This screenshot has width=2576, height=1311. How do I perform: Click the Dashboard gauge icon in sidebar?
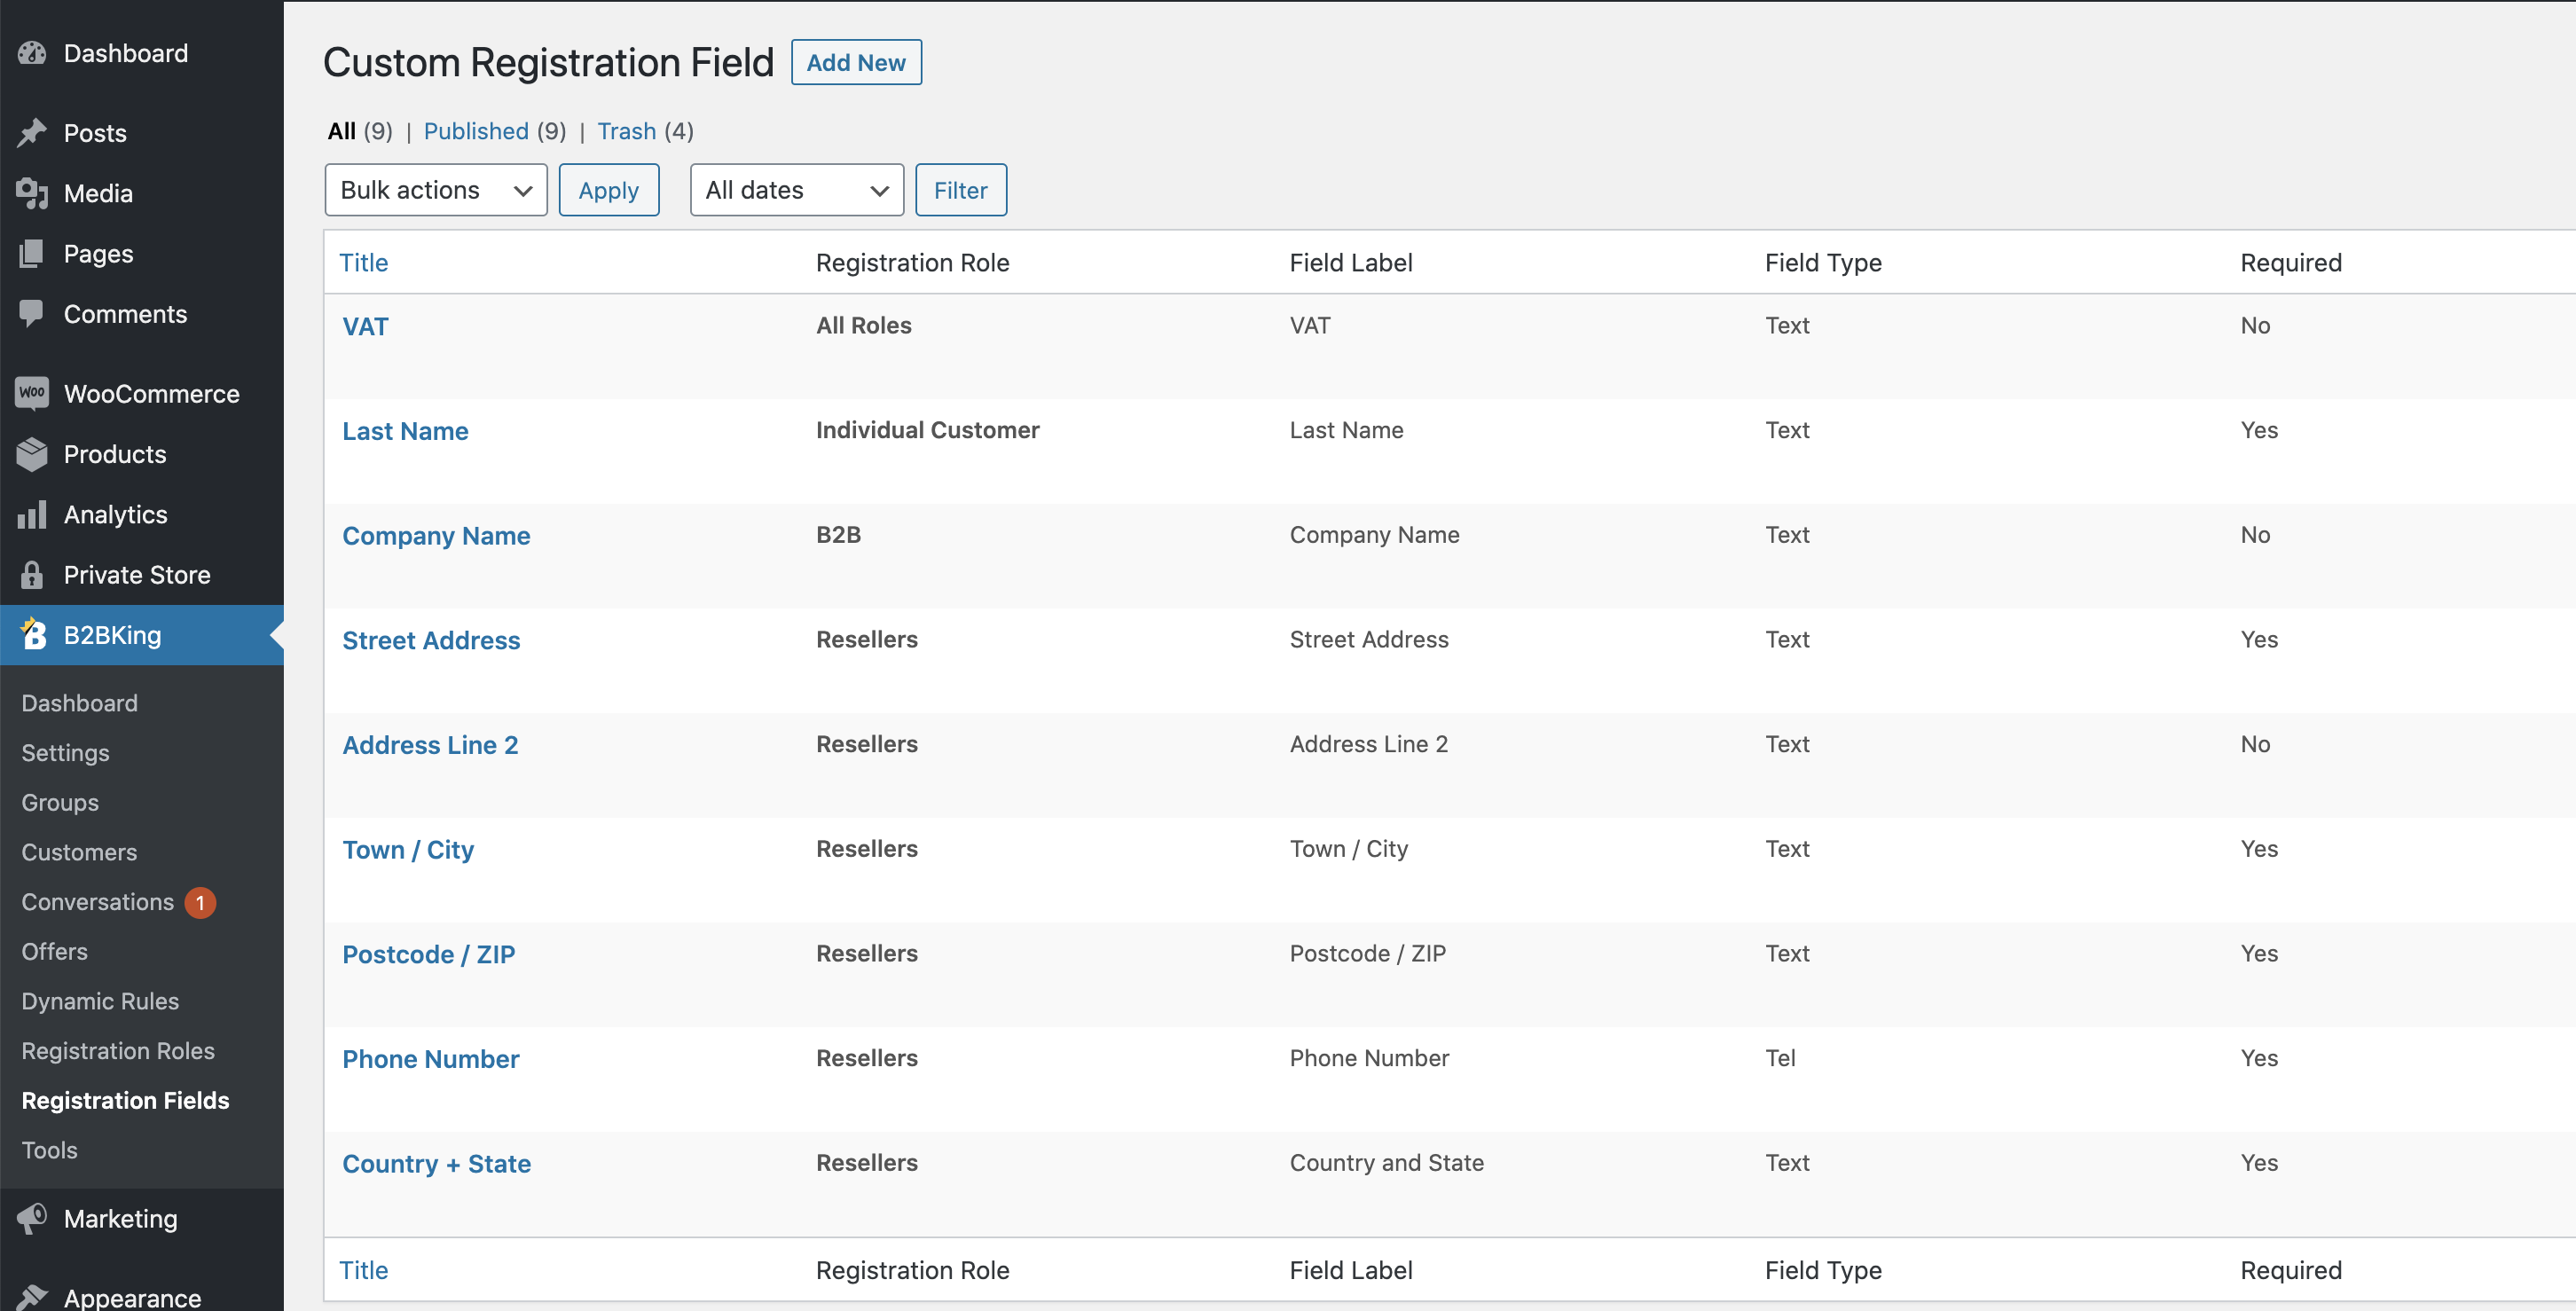click(32, 53)
